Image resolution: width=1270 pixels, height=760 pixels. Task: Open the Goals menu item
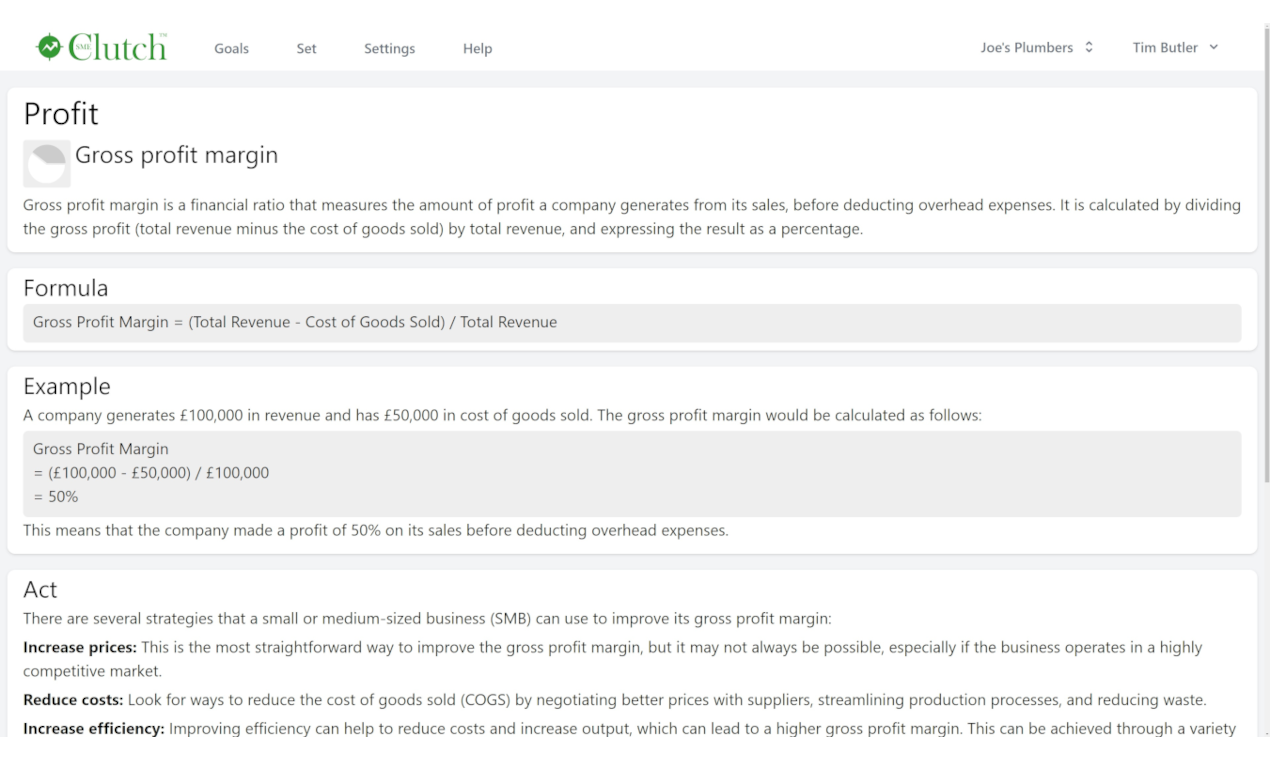point(232,48)
